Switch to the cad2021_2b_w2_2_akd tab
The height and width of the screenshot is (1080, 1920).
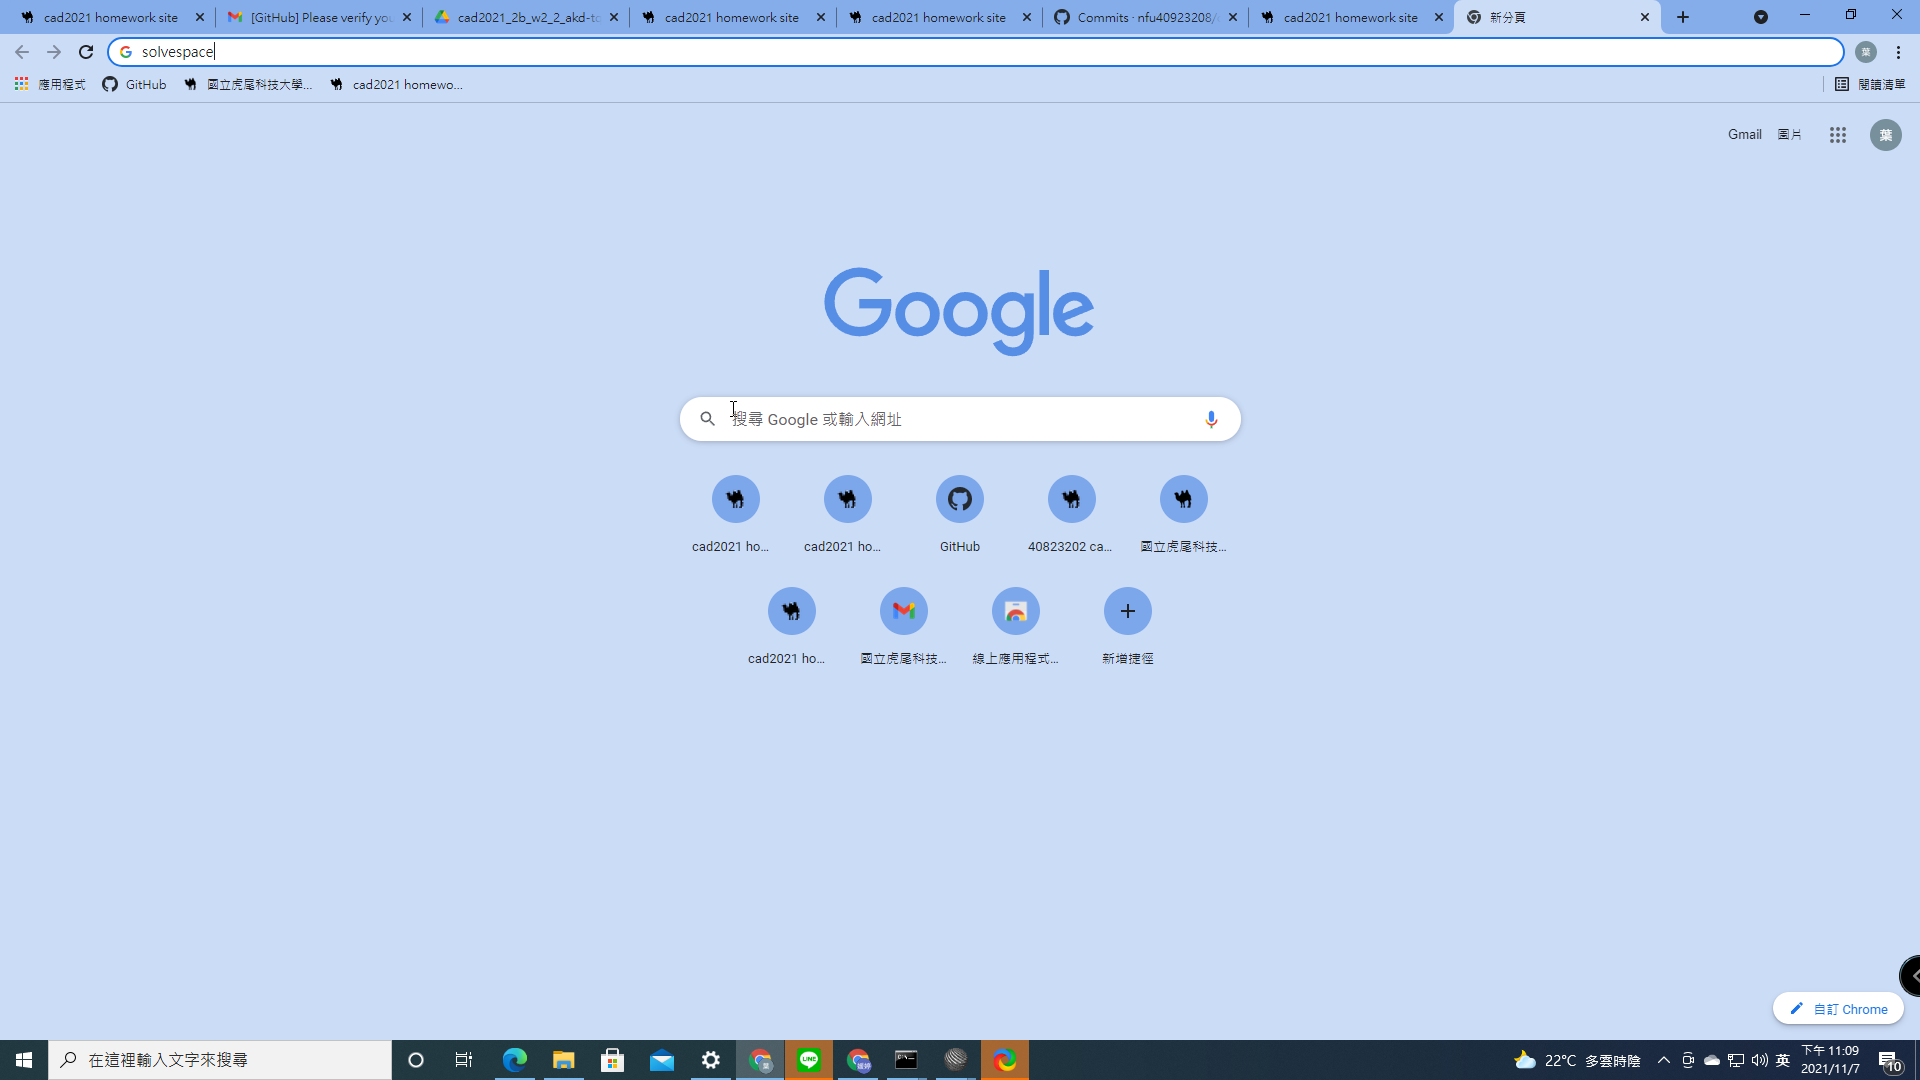[x=526, y=17]
